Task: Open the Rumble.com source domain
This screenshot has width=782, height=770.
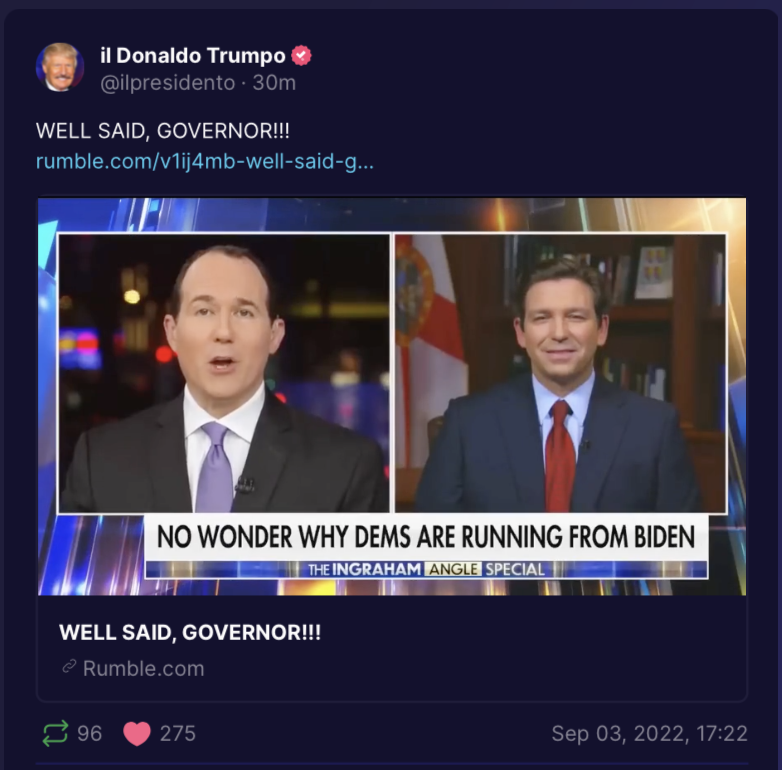Action: [x=144, y=669]
